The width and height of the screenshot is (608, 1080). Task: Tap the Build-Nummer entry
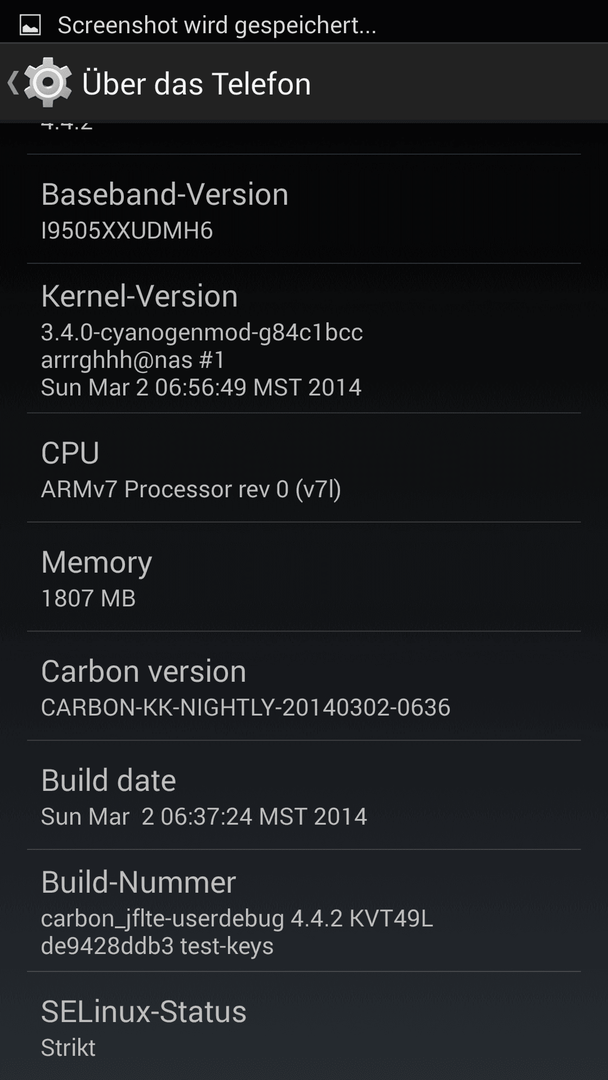coord(304,911)
